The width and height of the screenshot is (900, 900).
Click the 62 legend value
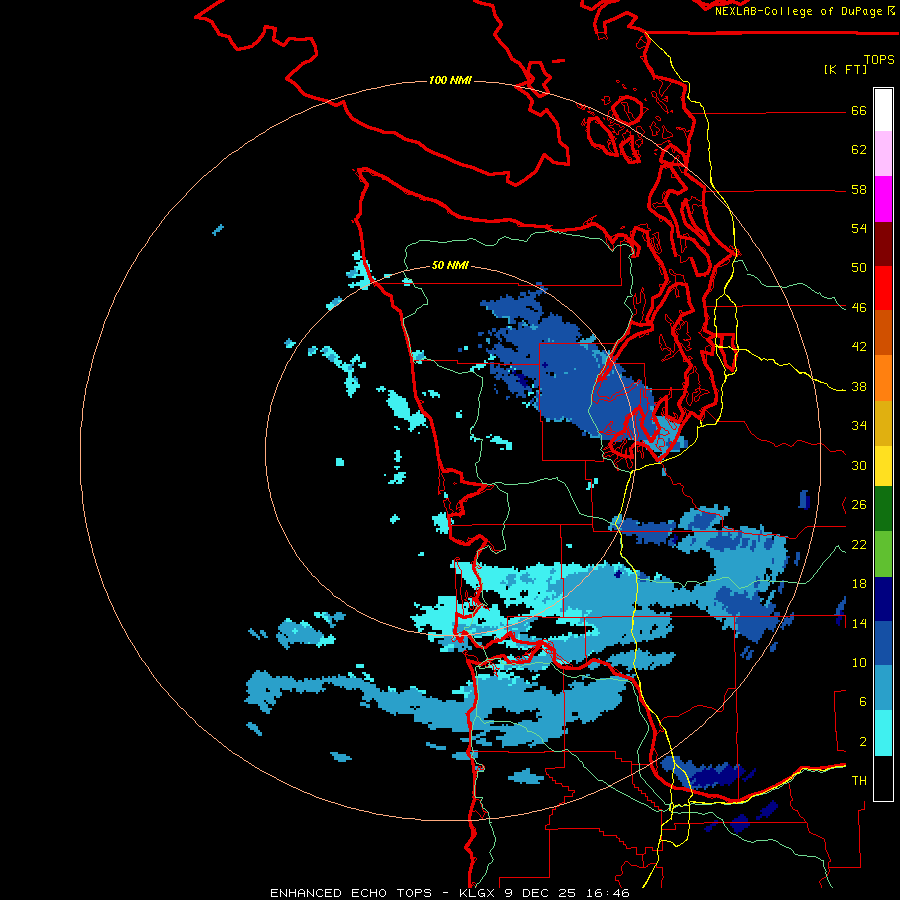[x=859, y=150]
